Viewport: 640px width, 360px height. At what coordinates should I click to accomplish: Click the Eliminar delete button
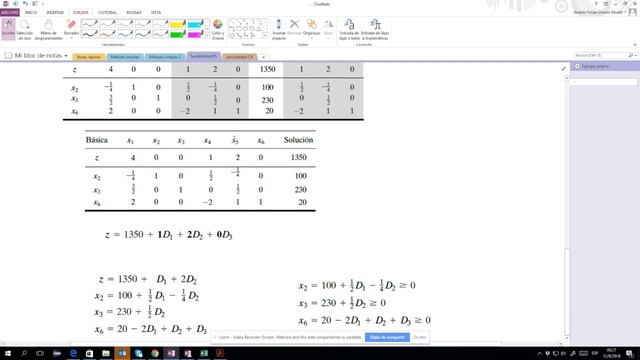[294, 27]
